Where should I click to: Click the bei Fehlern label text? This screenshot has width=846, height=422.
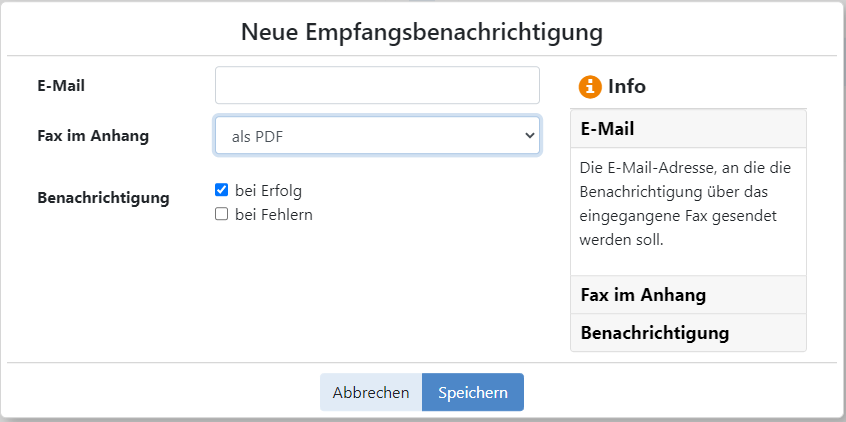click(274, 215)
